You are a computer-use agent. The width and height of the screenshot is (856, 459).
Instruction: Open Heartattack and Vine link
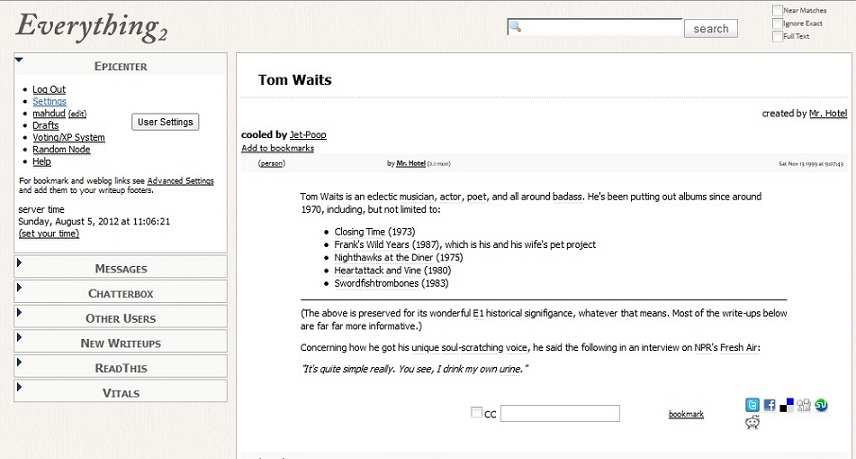pos(377,270)
